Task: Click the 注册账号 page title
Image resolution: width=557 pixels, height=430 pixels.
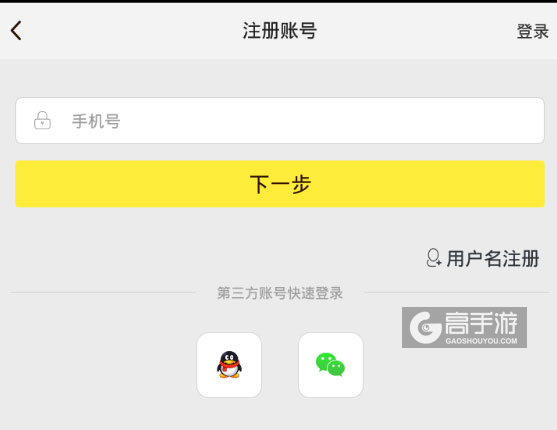Action: click(280, 31)
